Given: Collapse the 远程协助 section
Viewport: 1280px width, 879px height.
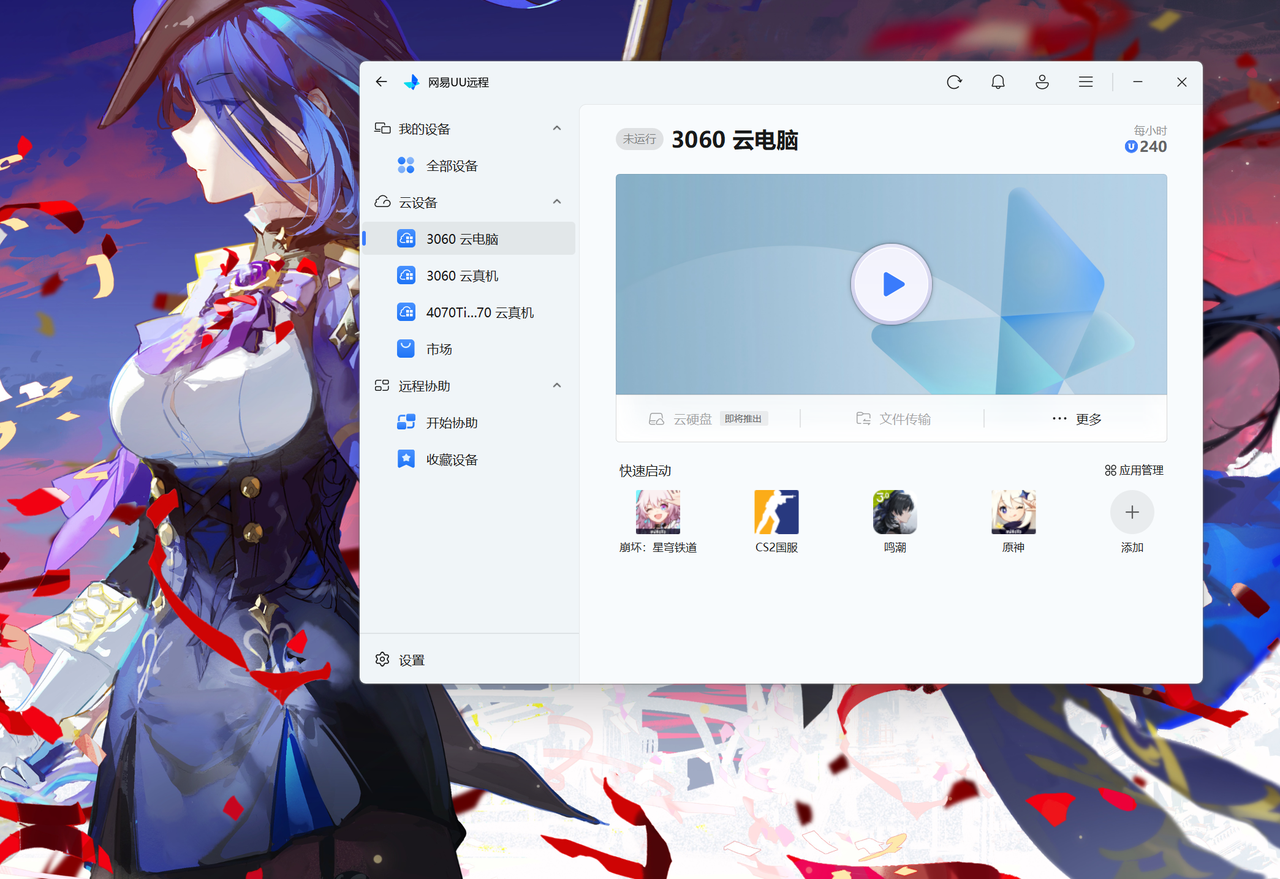Looking at the screenshot, I should click(x=557, y=386).
